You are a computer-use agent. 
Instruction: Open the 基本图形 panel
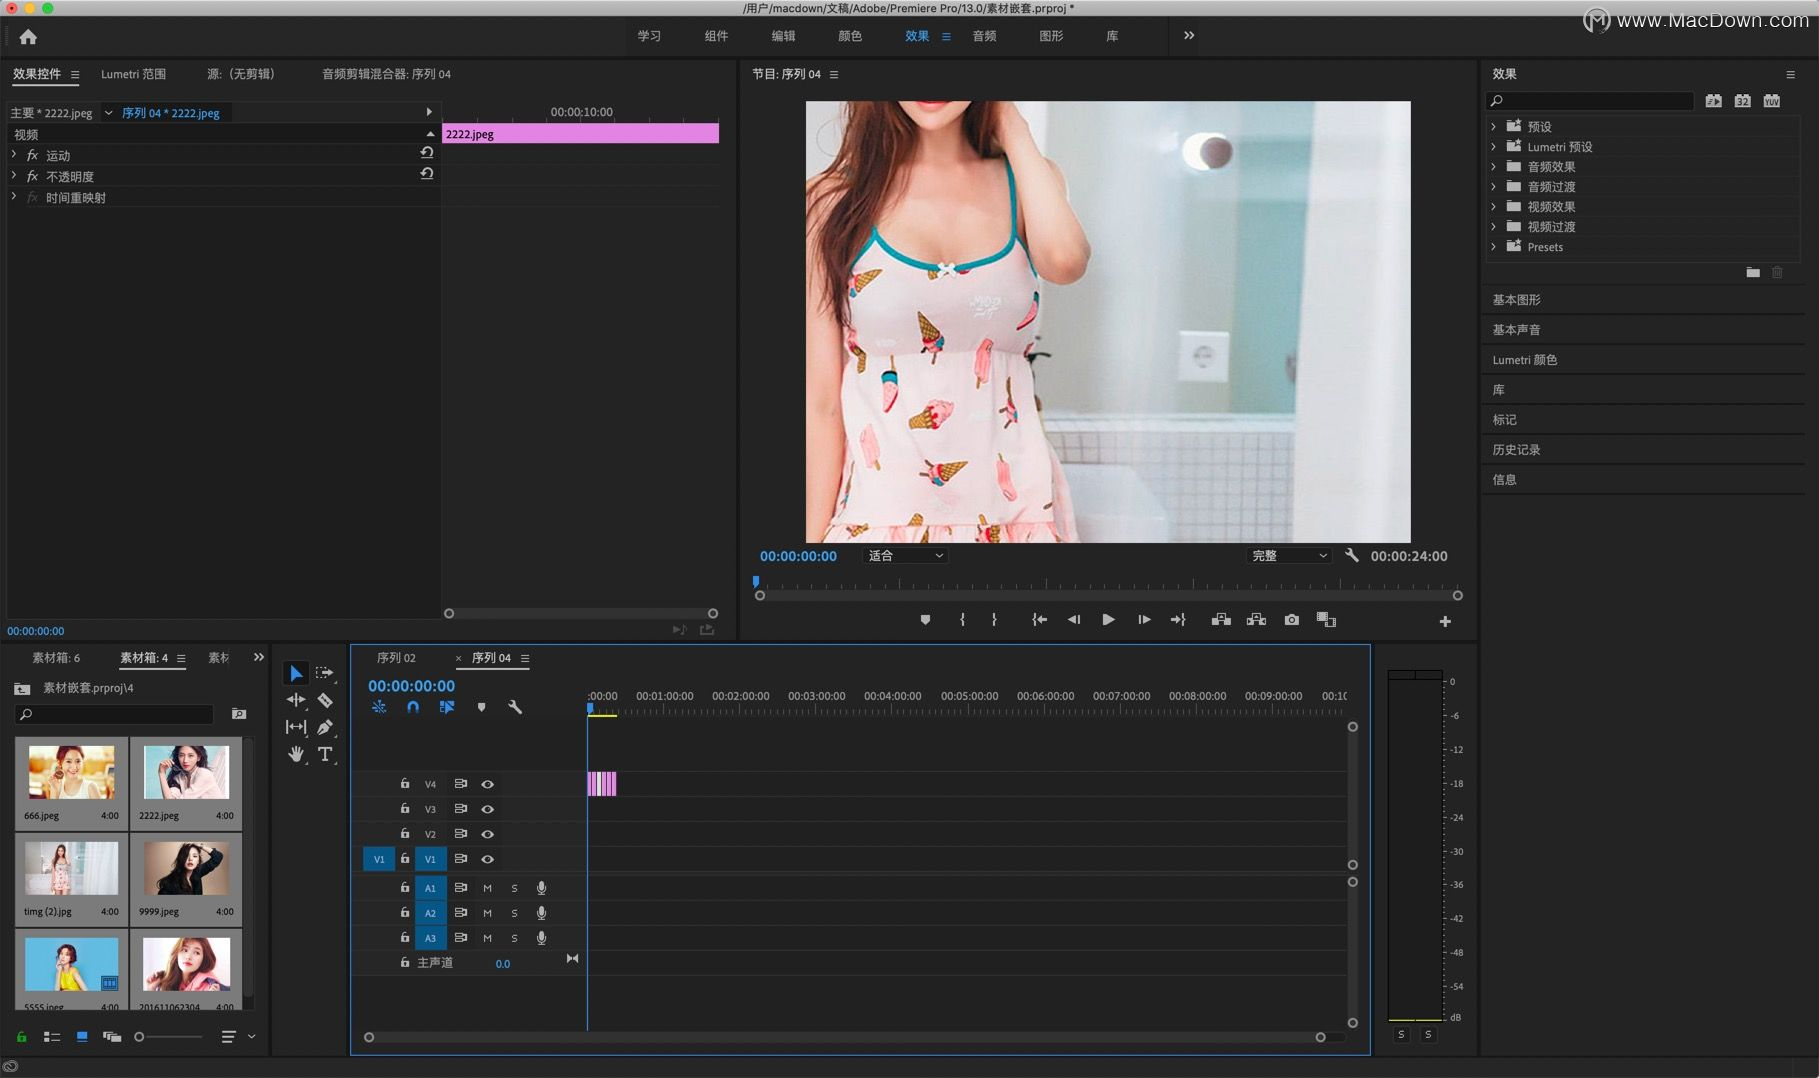(1516, 300)
